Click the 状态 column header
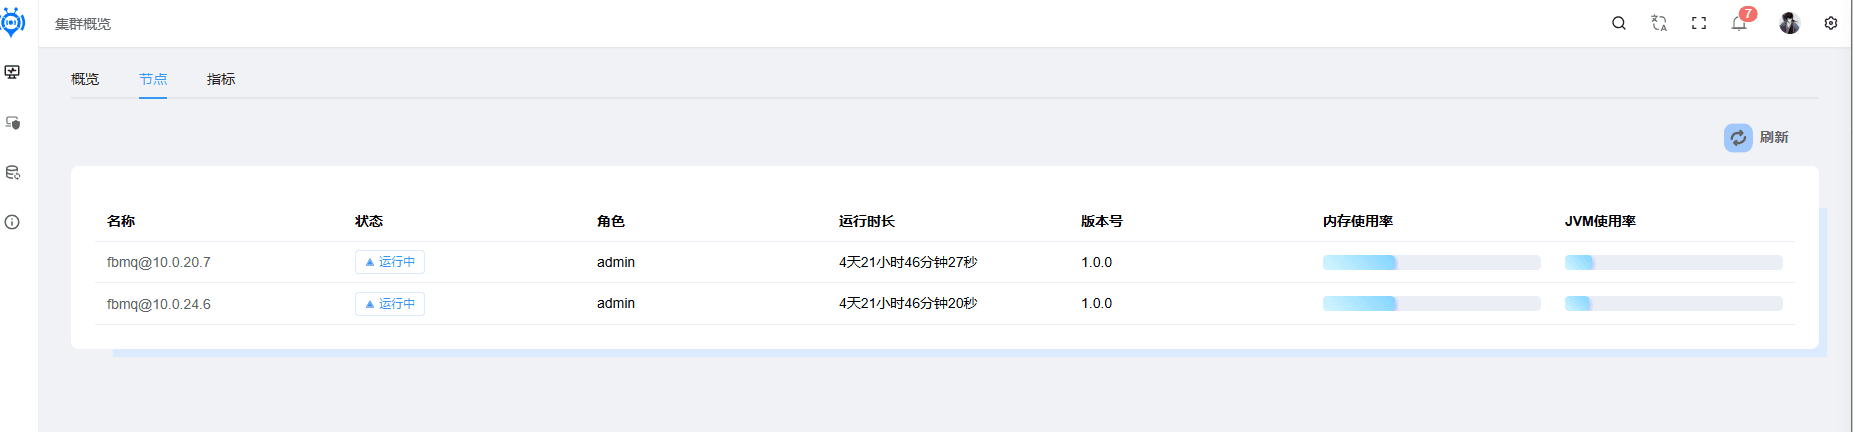The height and width of the screenshot is (432, 1853). (369, 221)
